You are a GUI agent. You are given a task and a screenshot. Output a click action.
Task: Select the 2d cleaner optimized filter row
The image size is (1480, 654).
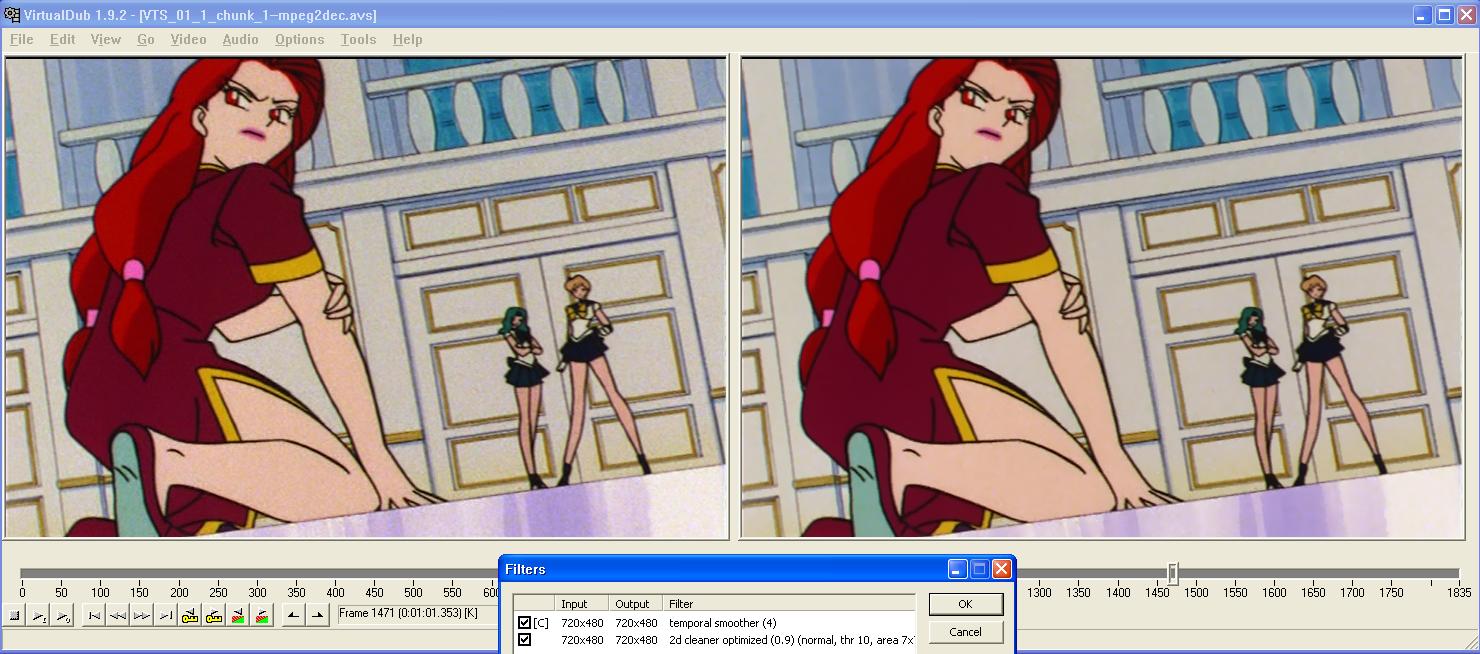pos(714,640)
